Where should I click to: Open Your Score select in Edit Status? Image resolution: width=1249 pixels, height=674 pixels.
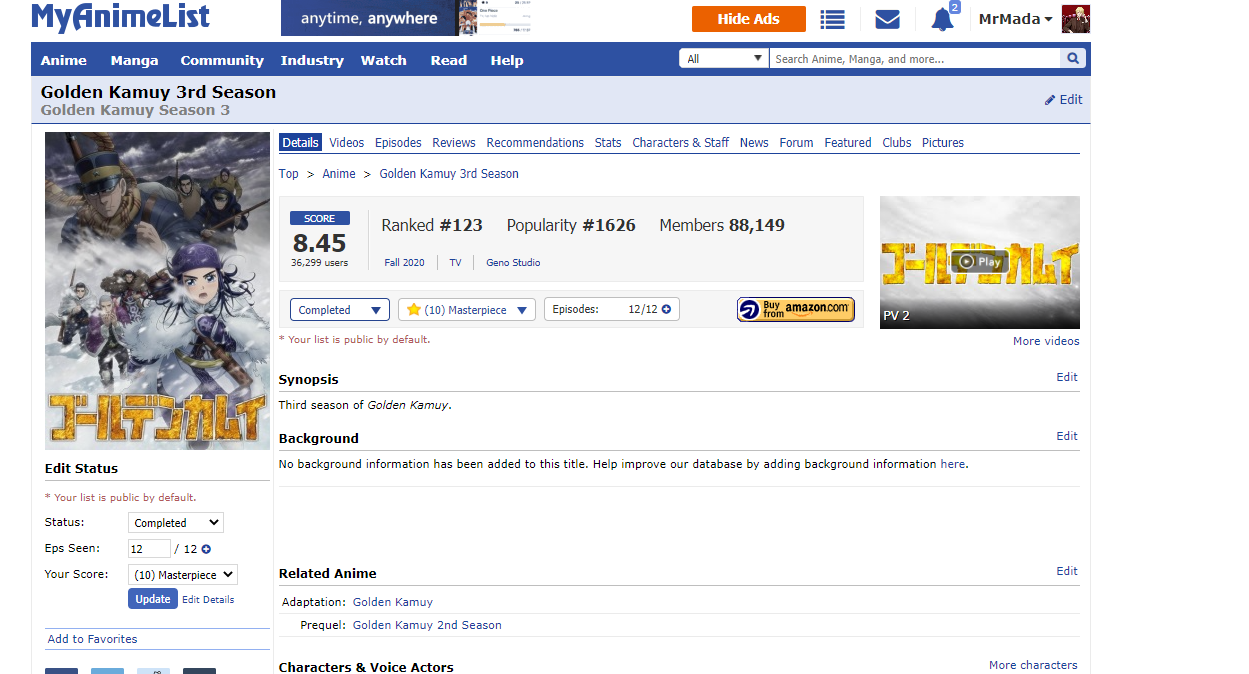183,575
